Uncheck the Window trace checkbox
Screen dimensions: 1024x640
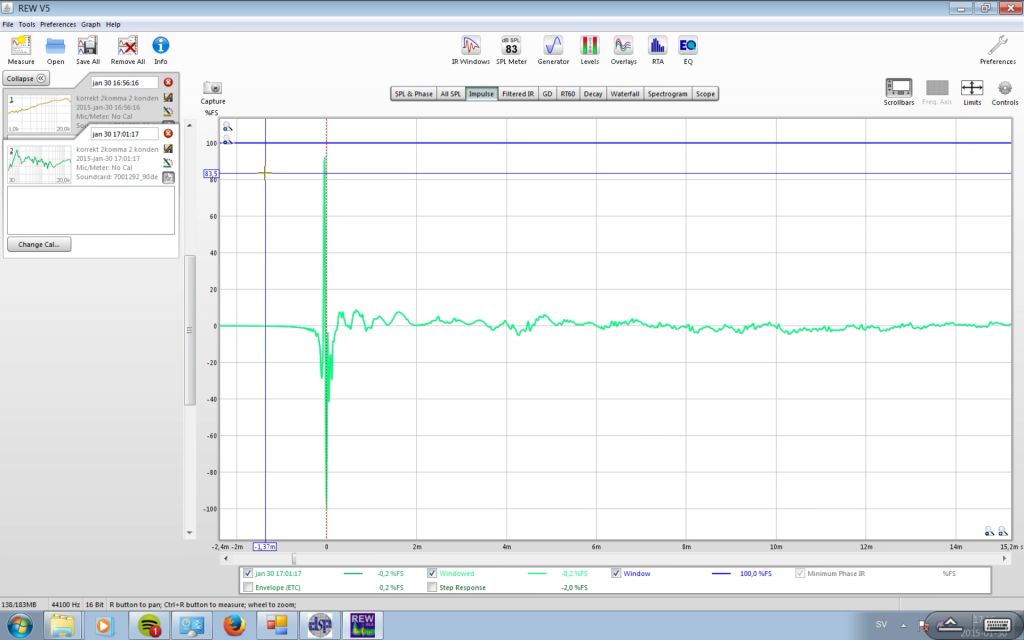click(616, 573)
